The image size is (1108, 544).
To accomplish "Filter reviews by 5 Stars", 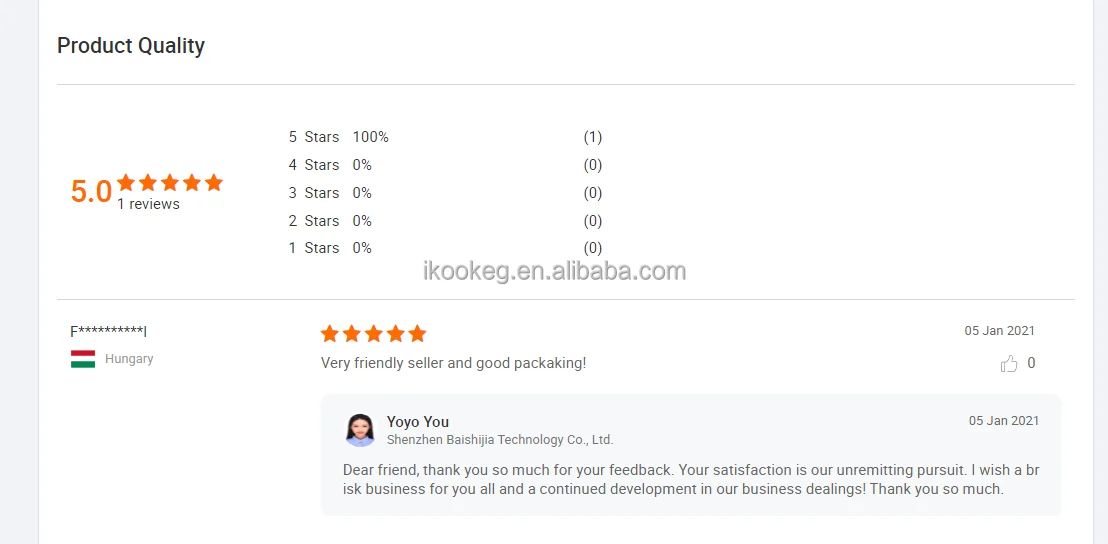I will pyautogui.click(x=314, y=137).
